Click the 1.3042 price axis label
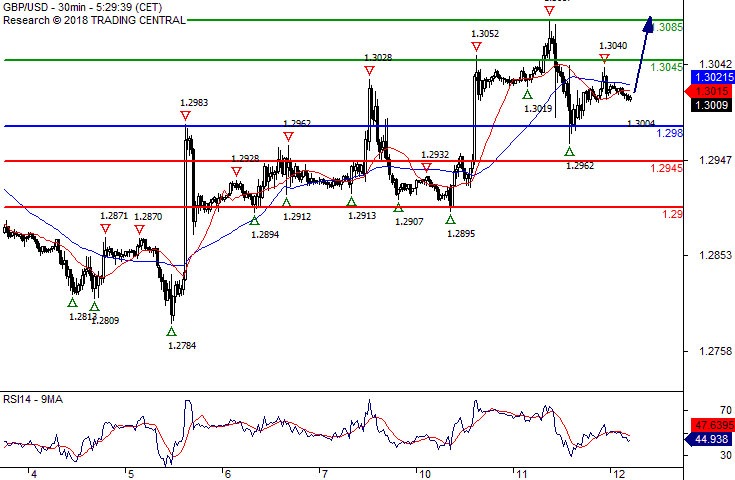735x480 pixels. pos(715,64)
